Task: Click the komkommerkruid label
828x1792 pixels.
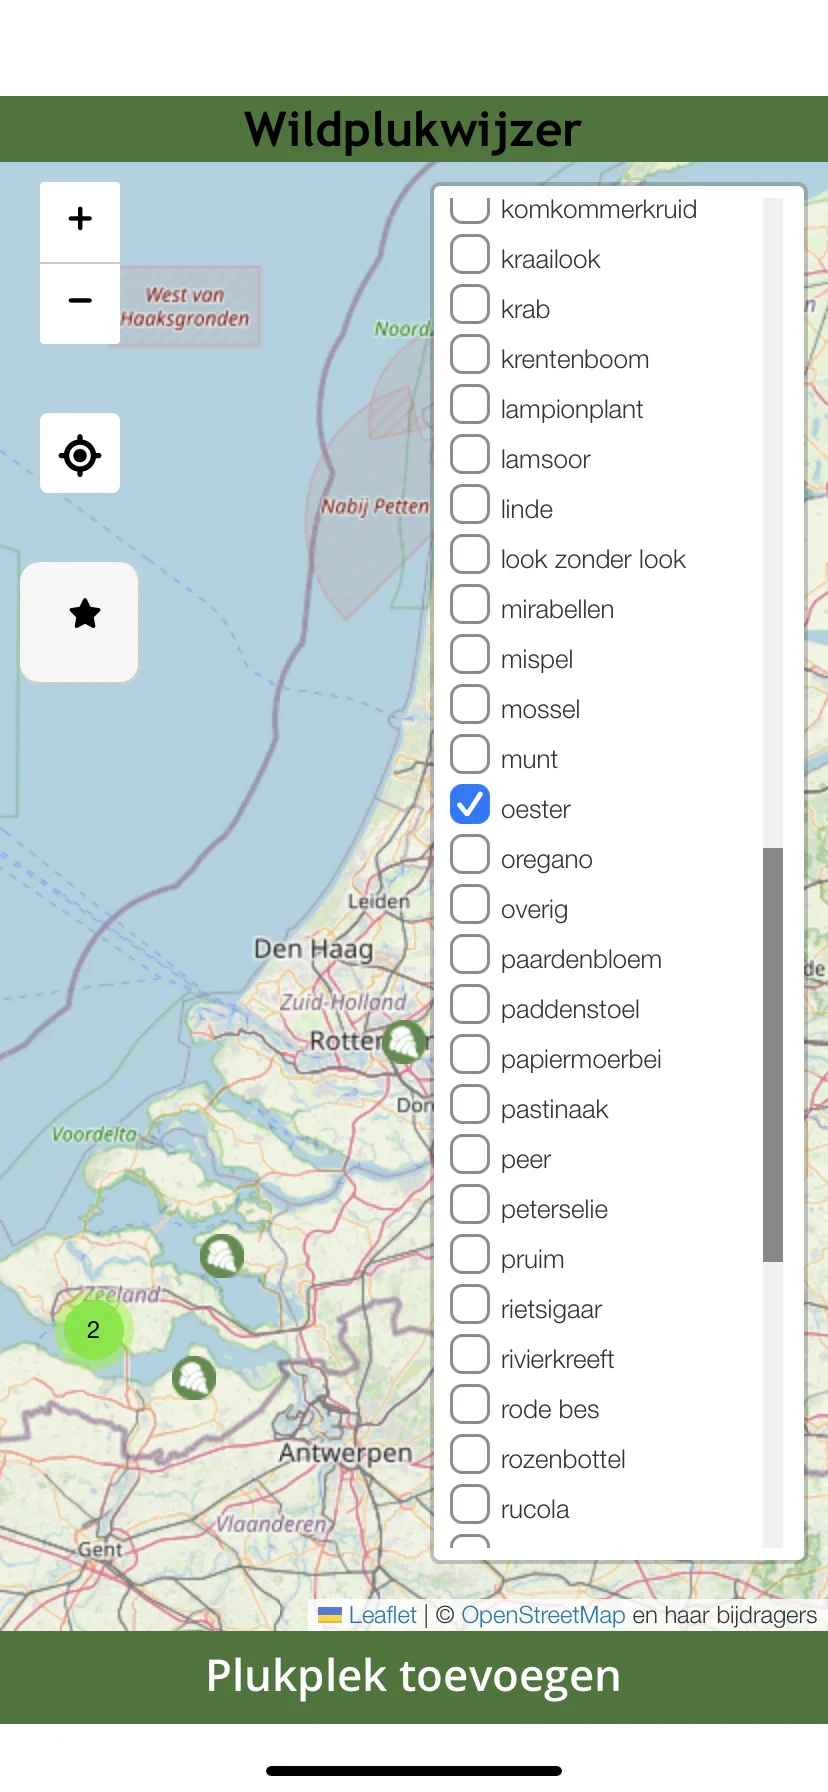Action: pos(599,209)
